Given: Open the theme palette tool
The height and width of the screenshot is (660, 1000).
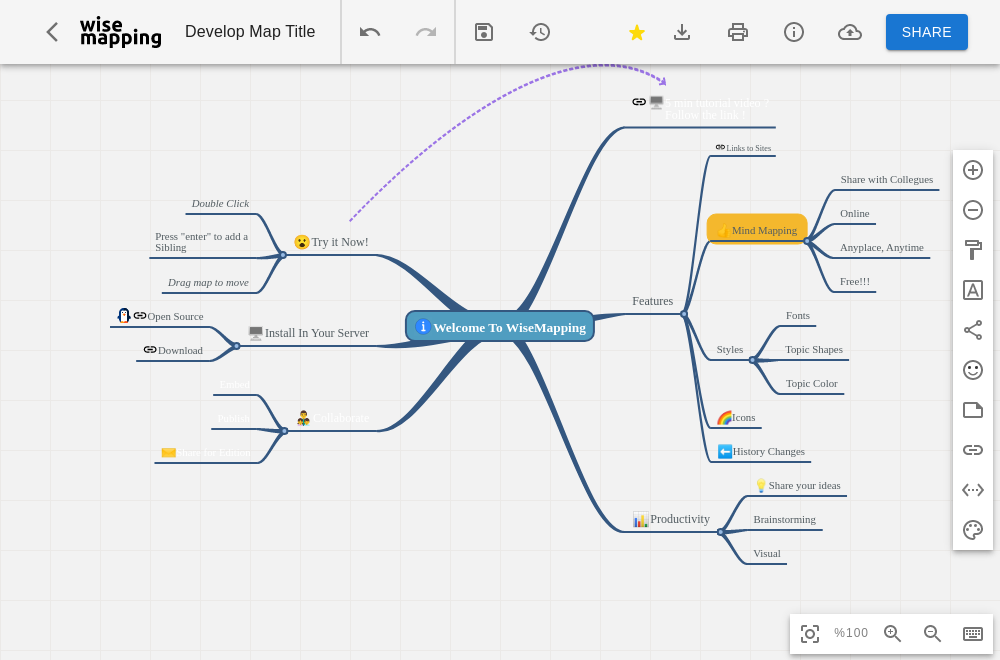Looking at the screenshot, I should point(973,530).
